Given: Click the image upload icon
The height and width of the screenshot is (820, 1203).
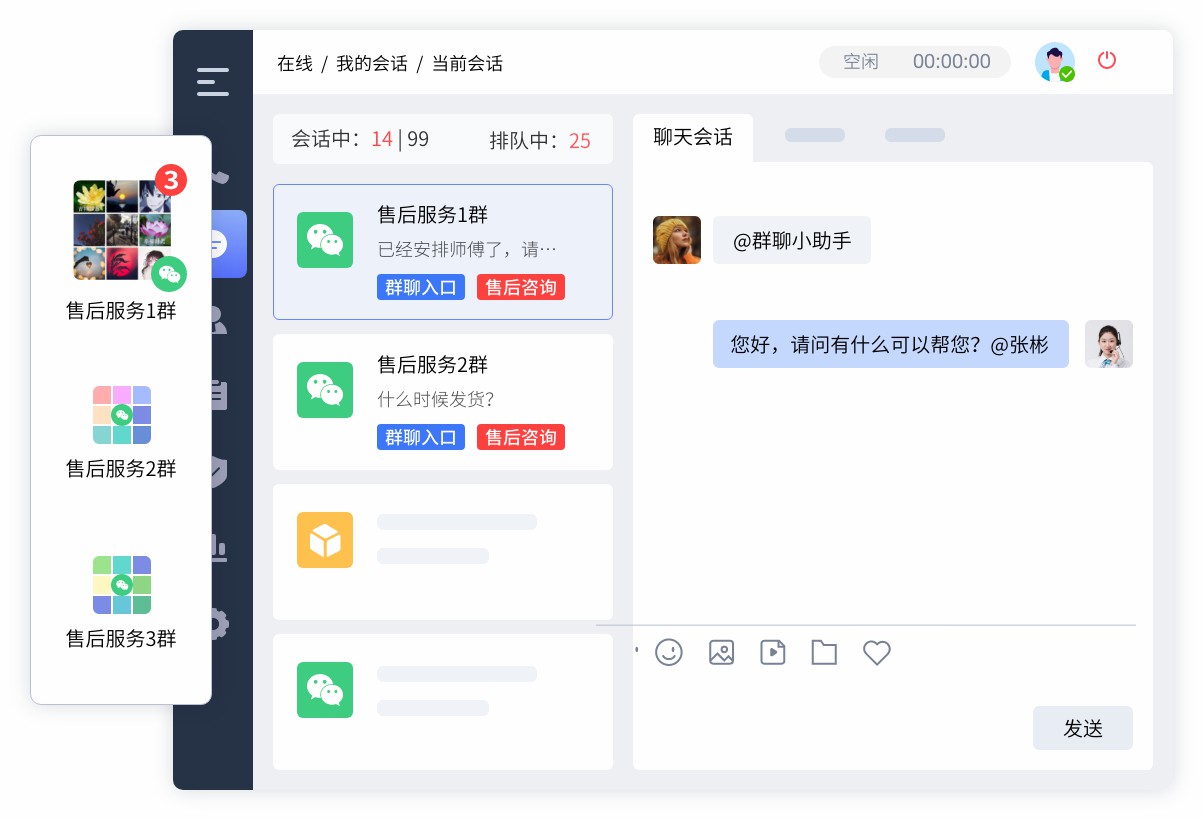Looking at the screenshot, I should click(721, 653).
